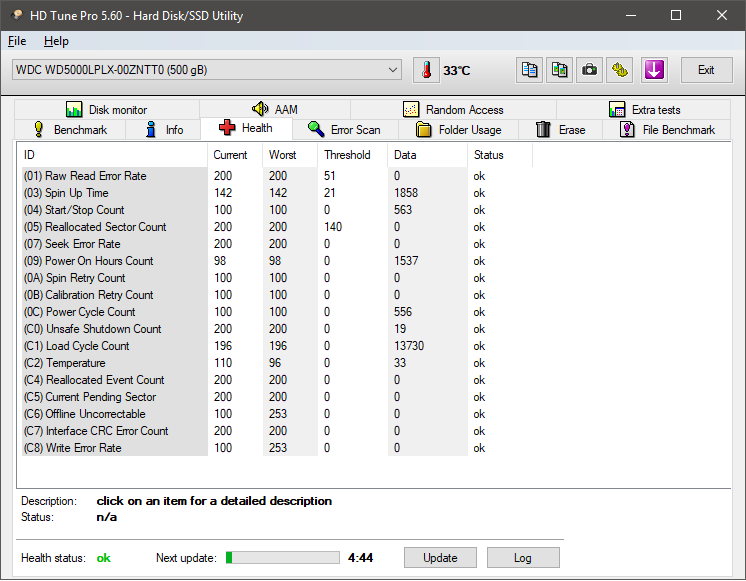Click the copy text to clipboard icon
Screen dimensions: 746x581
[x=530, y=70]
